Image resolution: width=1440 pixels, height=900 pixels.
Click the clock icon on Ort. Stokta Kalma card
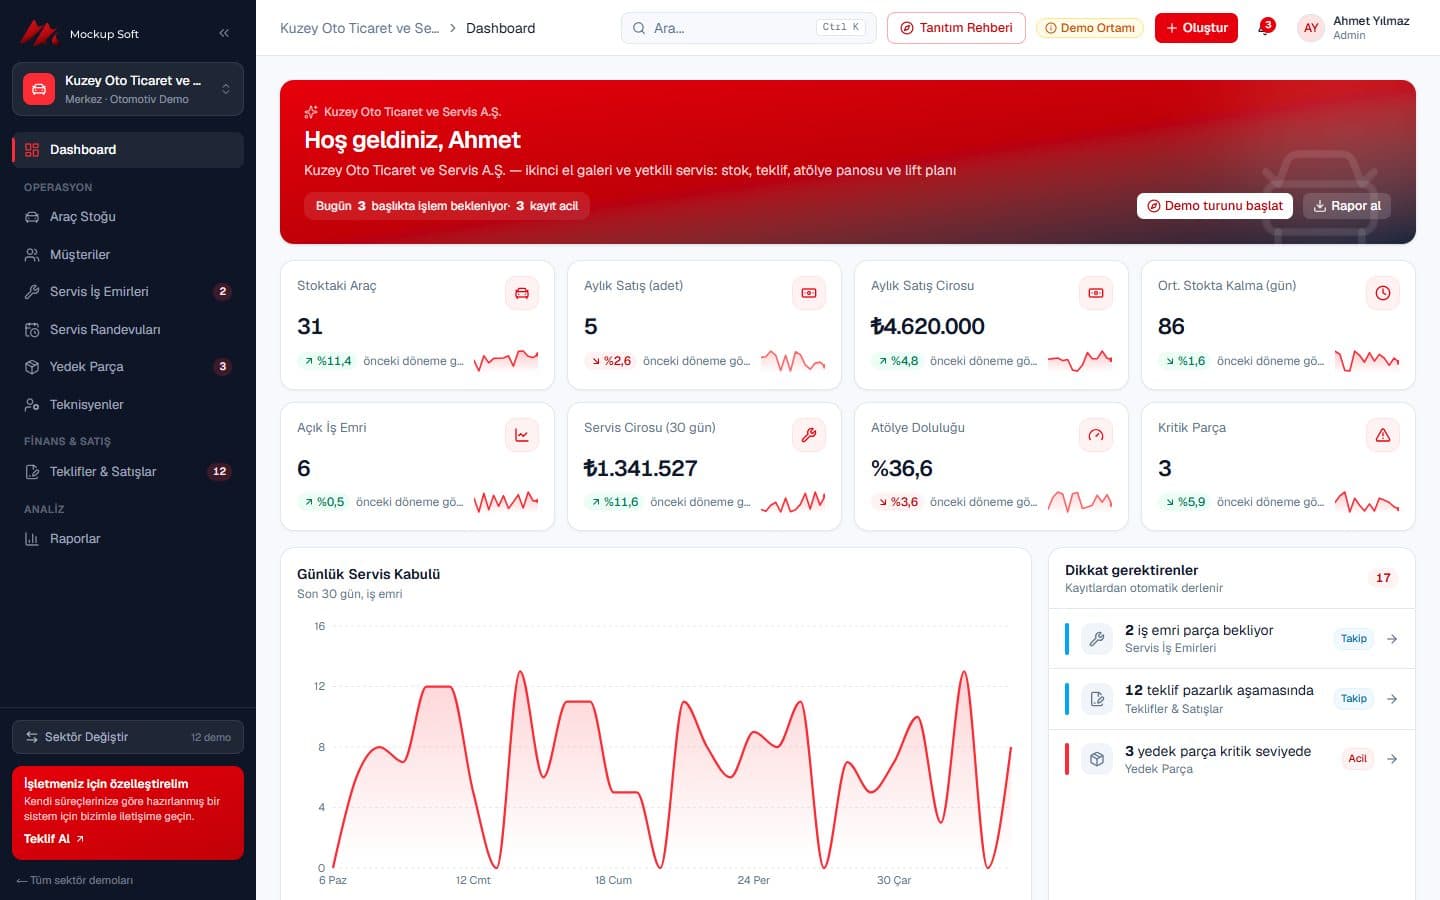click(1383, 293)
